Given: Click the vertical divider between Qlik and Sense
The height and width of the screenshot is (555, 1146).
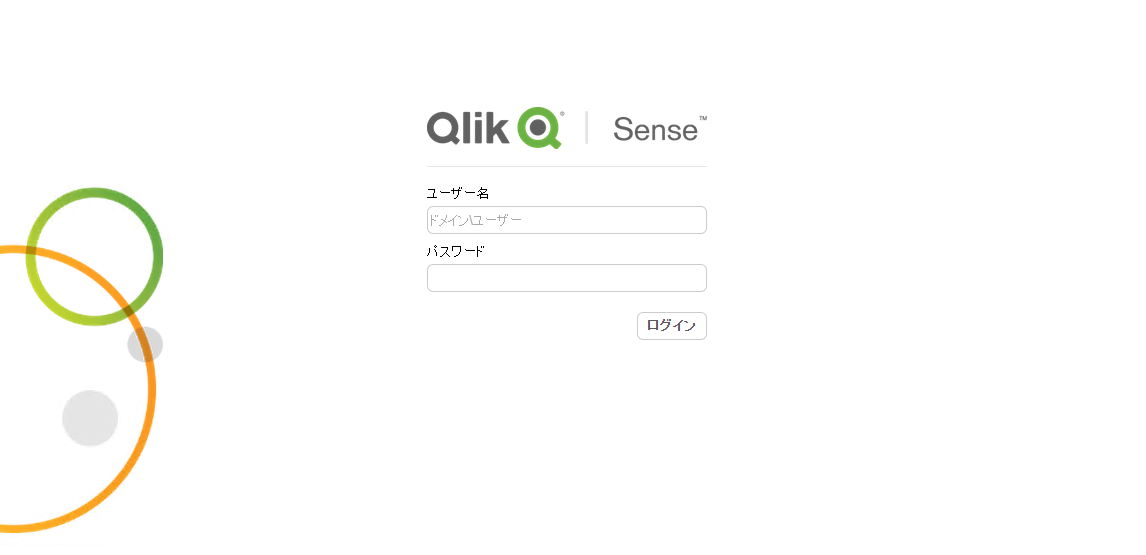Looking at the screenshot, I should coord(586,127).
